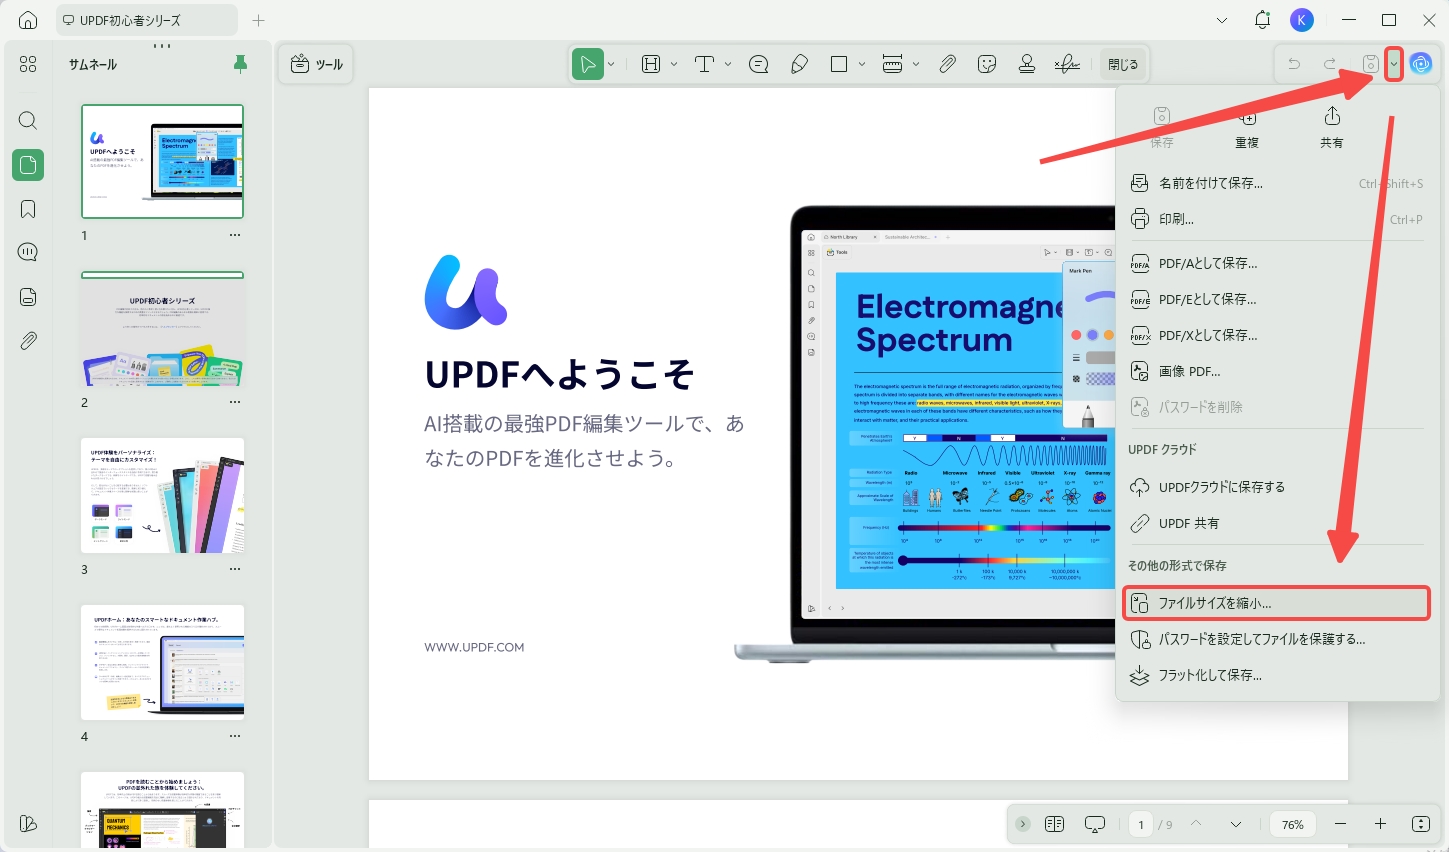Open the attachments paperclip in left sidebar
Viewport: 1449px width, 852px height.
(28, 341)
